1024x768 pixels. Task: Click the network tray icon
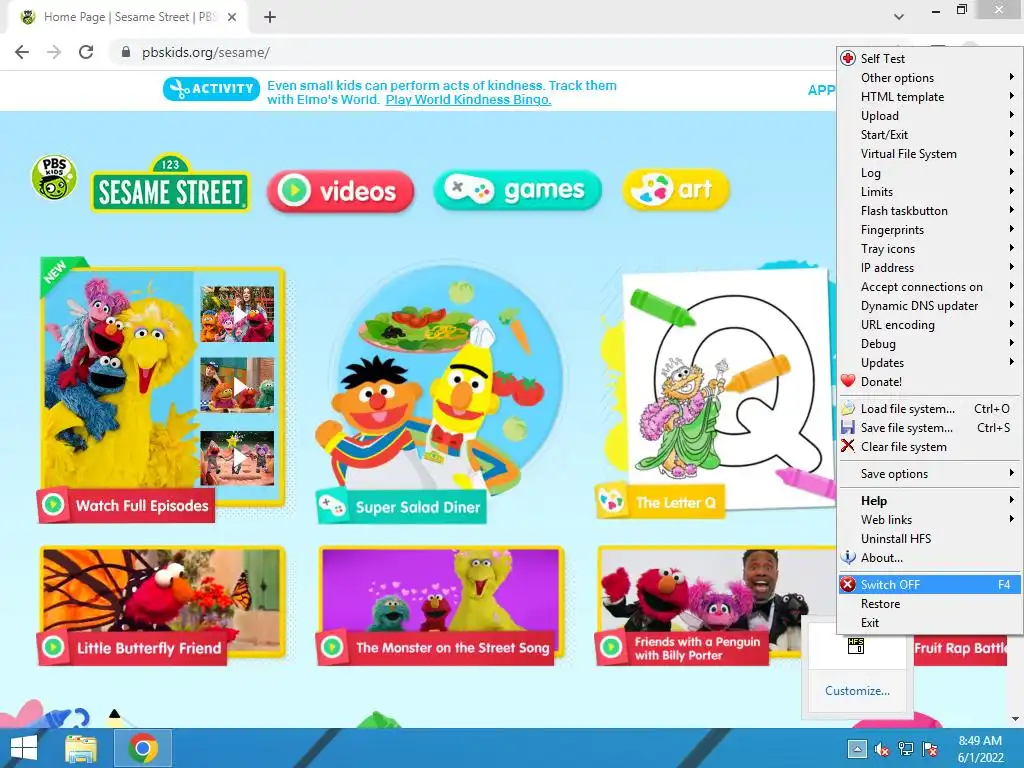(x=906, y=749)
